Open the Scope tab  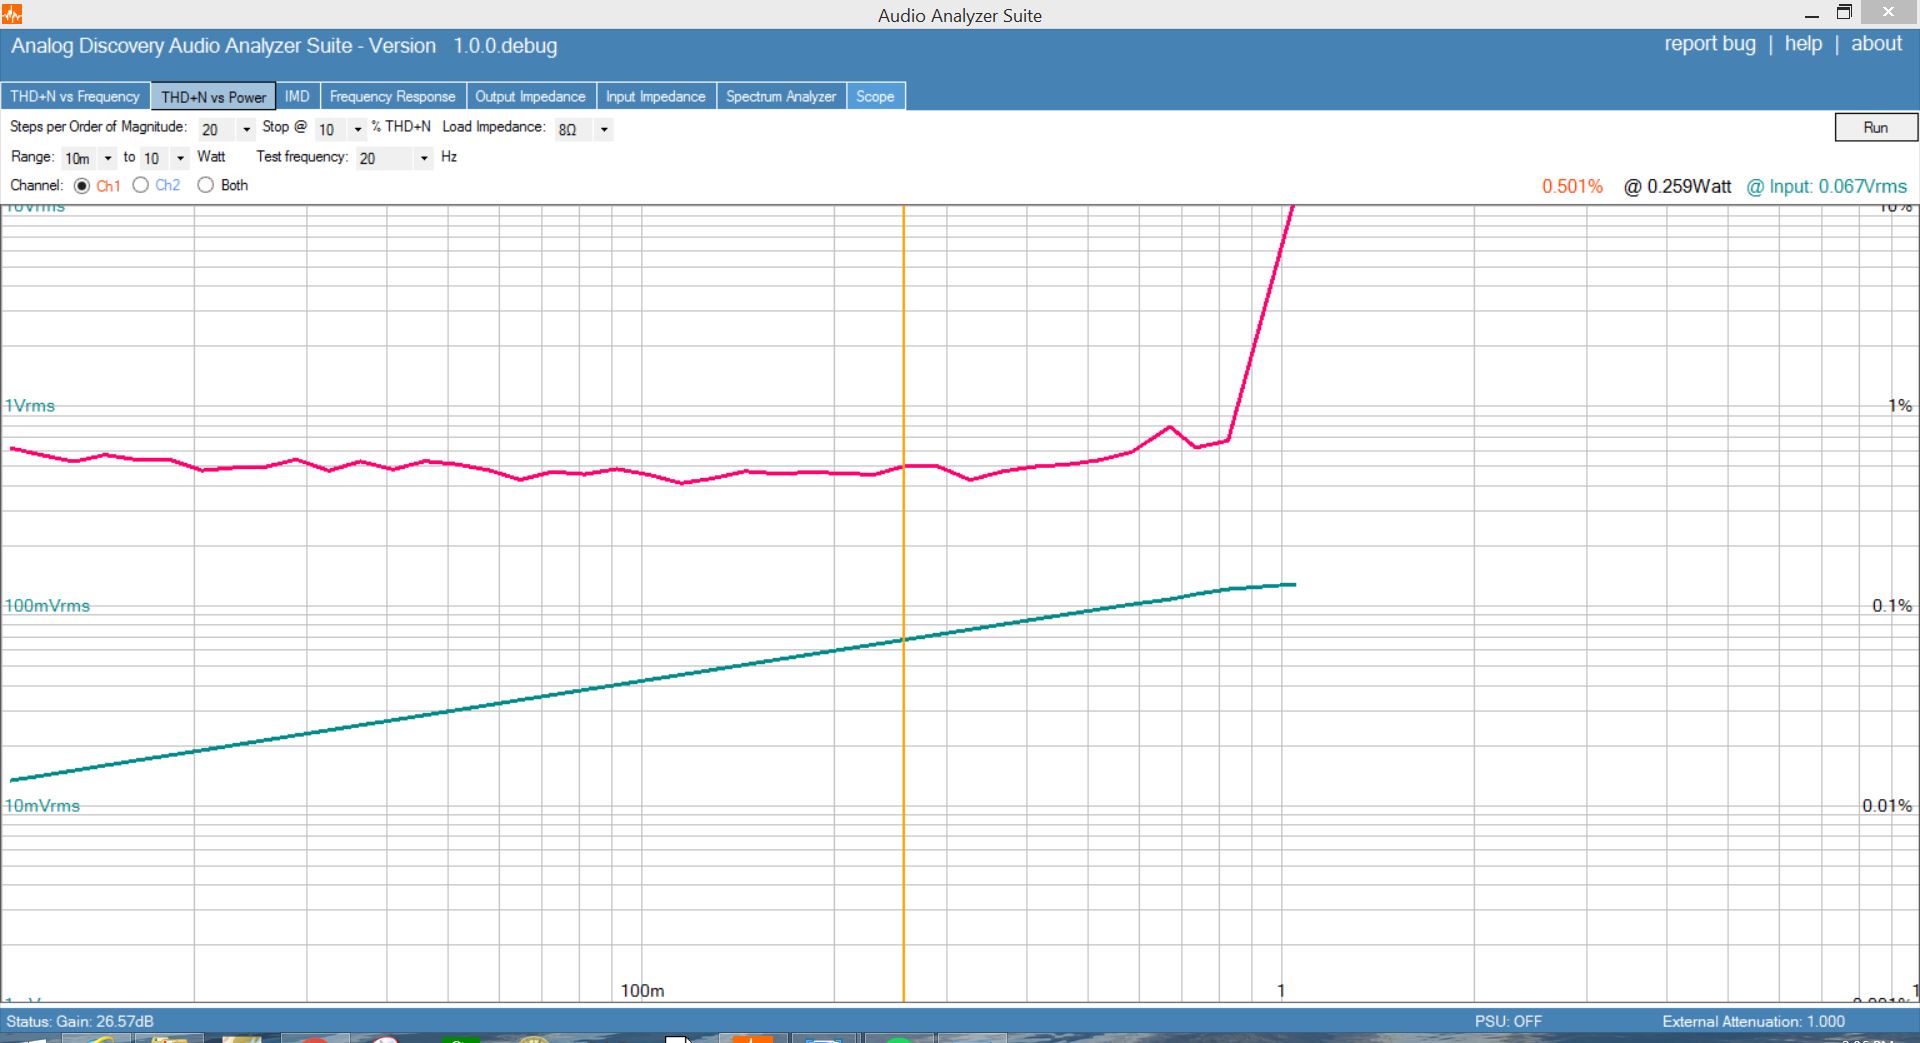click(x=875, y=96)
